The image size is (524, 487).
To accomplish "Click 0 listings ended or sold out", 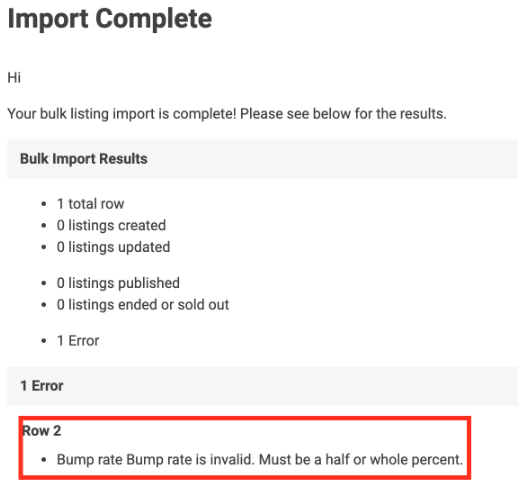I will tap(143, 305).
